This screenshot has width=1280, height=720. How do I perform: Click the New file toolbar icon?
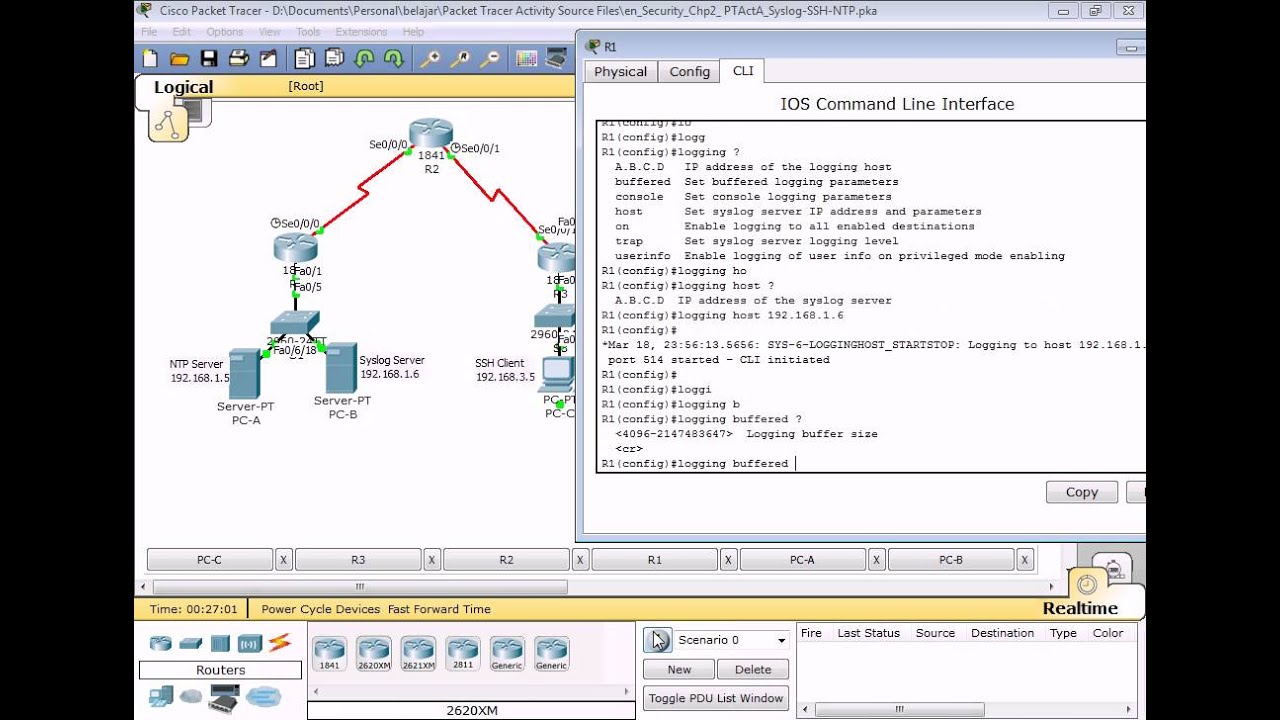point(150,59)
